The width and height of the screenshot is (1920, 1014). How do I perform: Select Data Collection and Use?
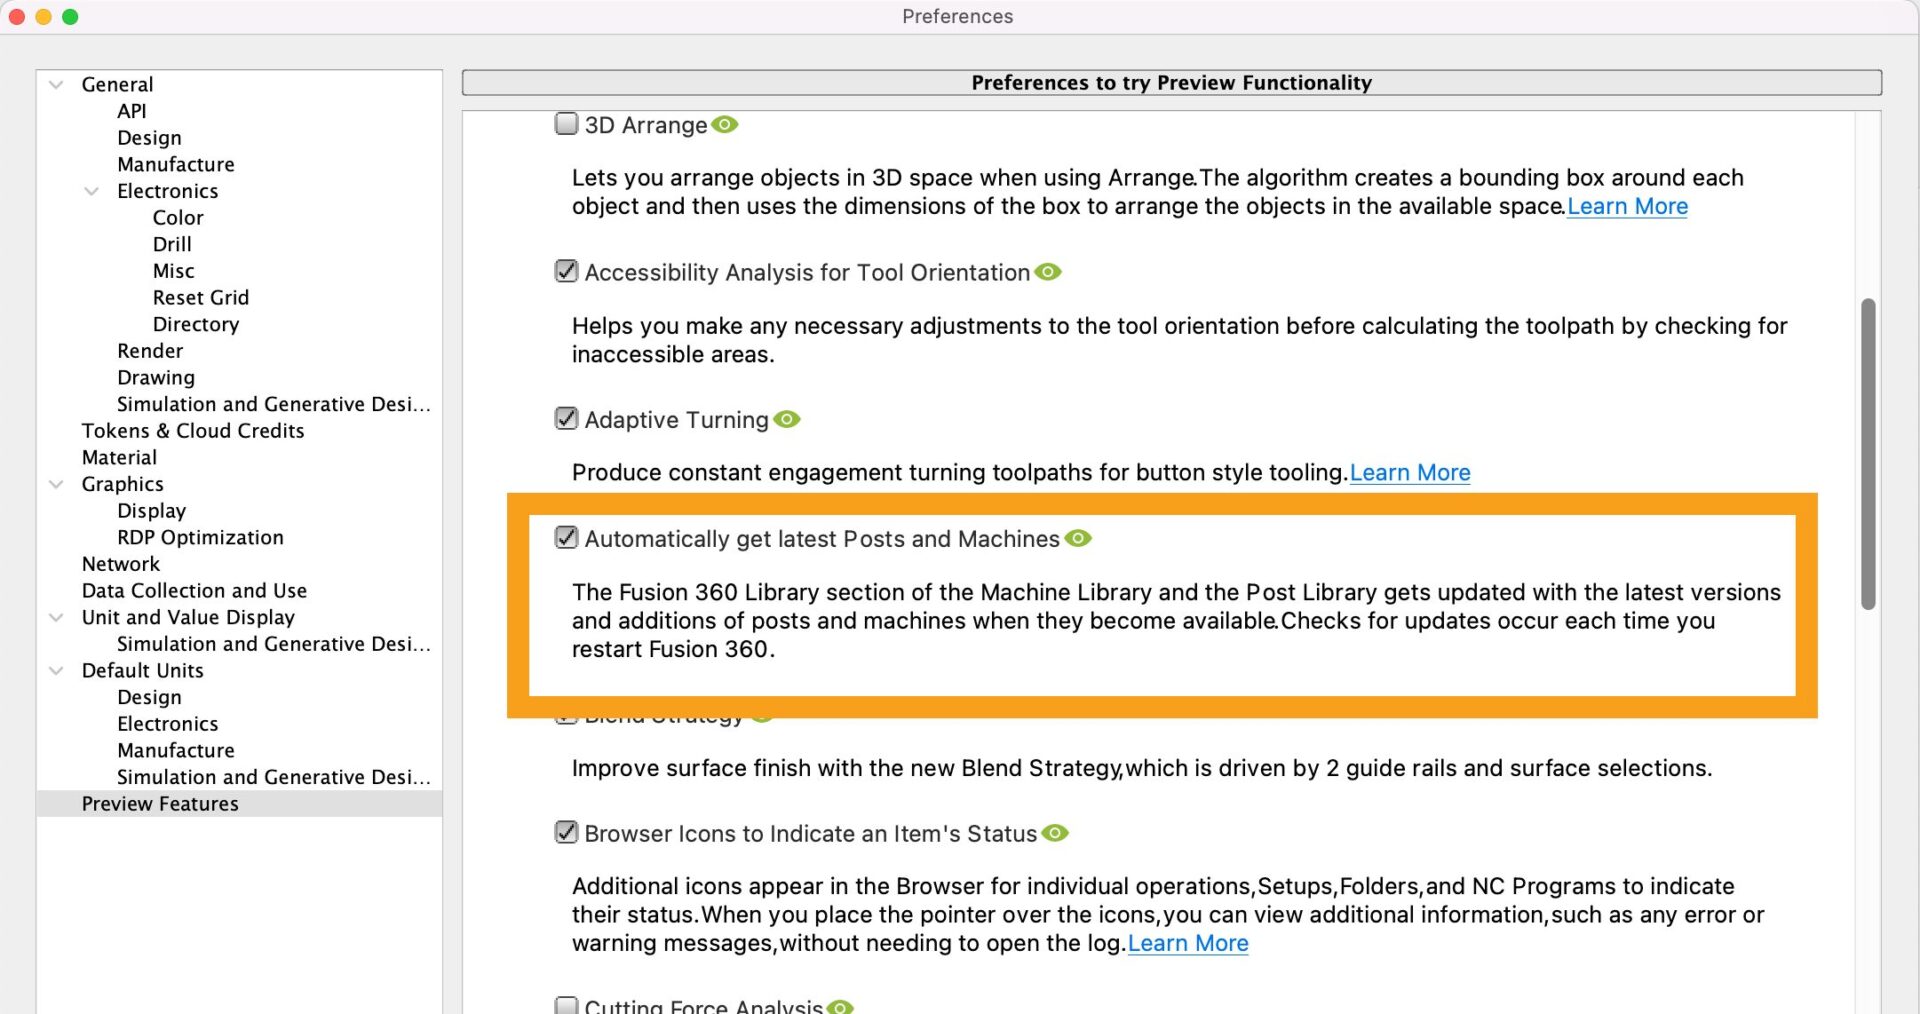[194, 591]
